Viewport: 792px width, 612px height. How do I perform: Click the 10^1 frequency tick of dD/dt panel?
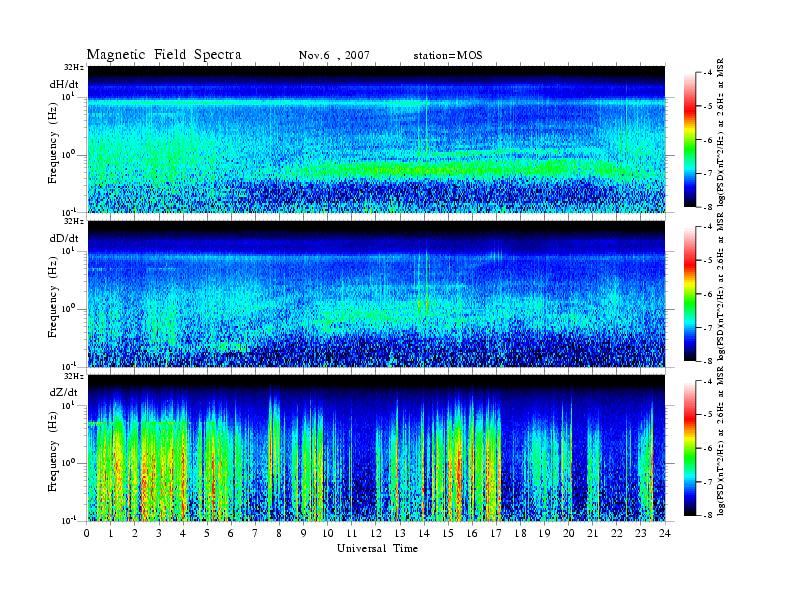point(68,251)
